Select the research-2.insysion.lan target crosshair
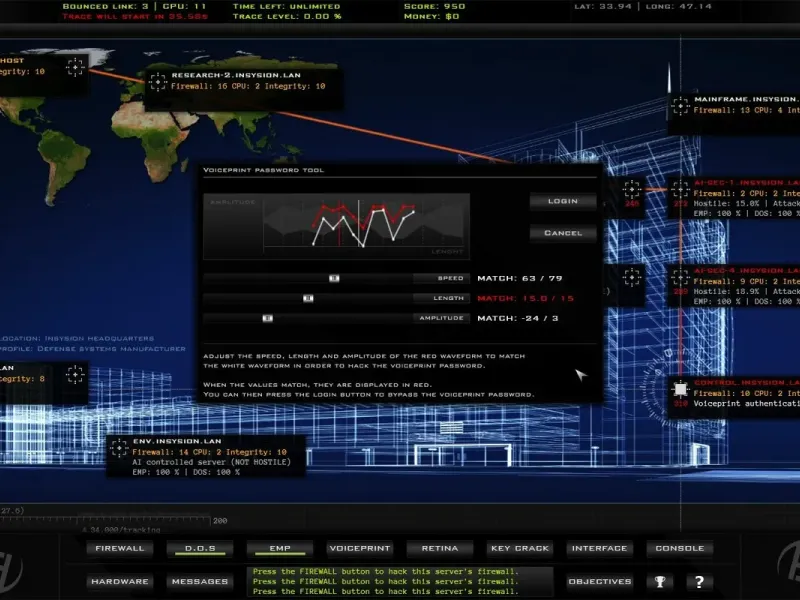The height and width of the screenshot is (600, 800). [158, 82]
